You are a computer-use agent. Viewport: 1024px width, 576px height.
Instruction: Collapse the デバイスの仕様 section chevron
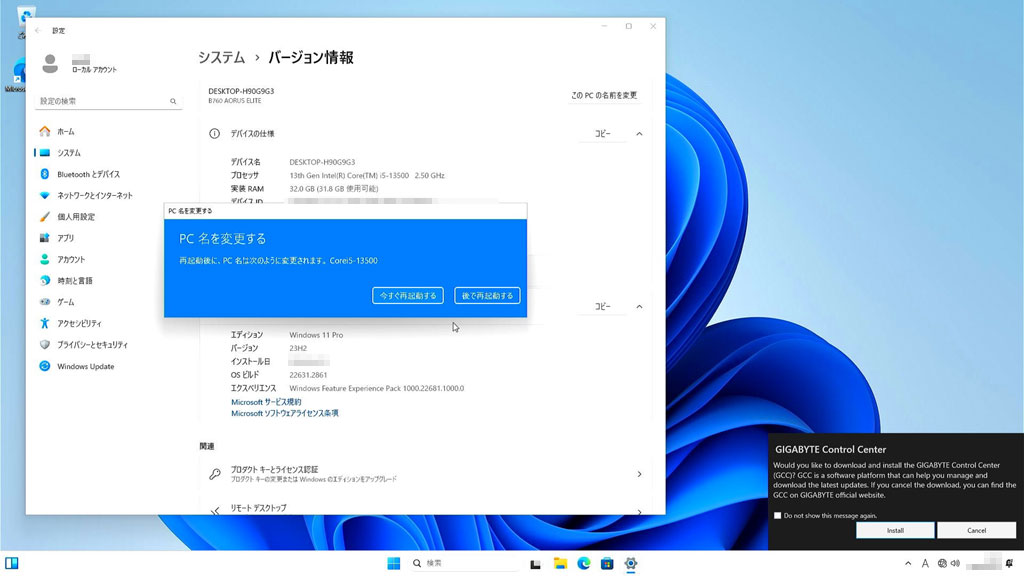pyautogui.click(x=639, y=133)
